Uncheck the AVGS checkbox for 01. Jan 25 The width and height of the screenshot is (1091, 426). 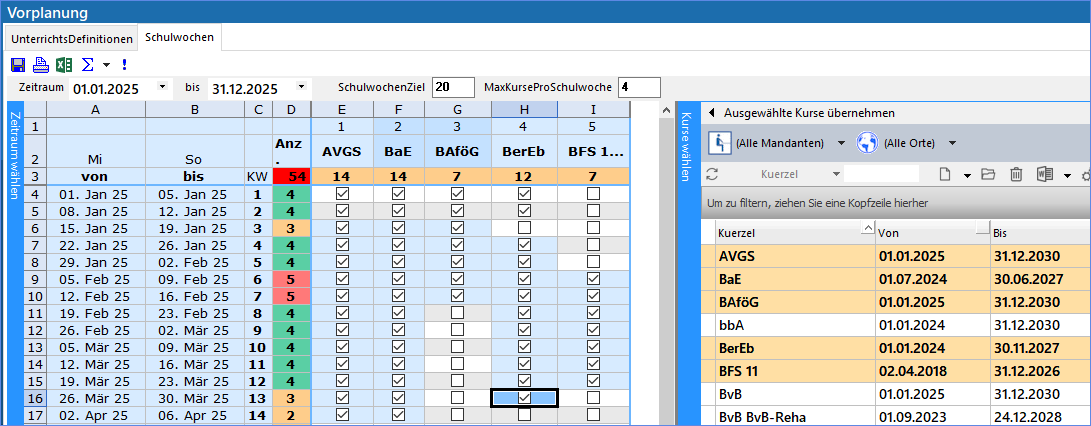(343, 194)
